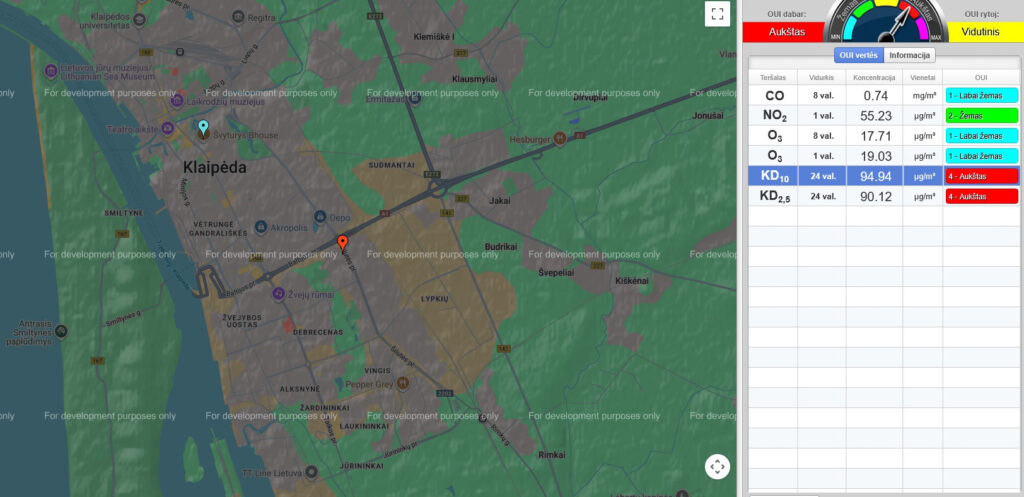The image size is (1024, 497).
Task: Click the red Aukštas badge for KD10
Action: pos(981,176)
